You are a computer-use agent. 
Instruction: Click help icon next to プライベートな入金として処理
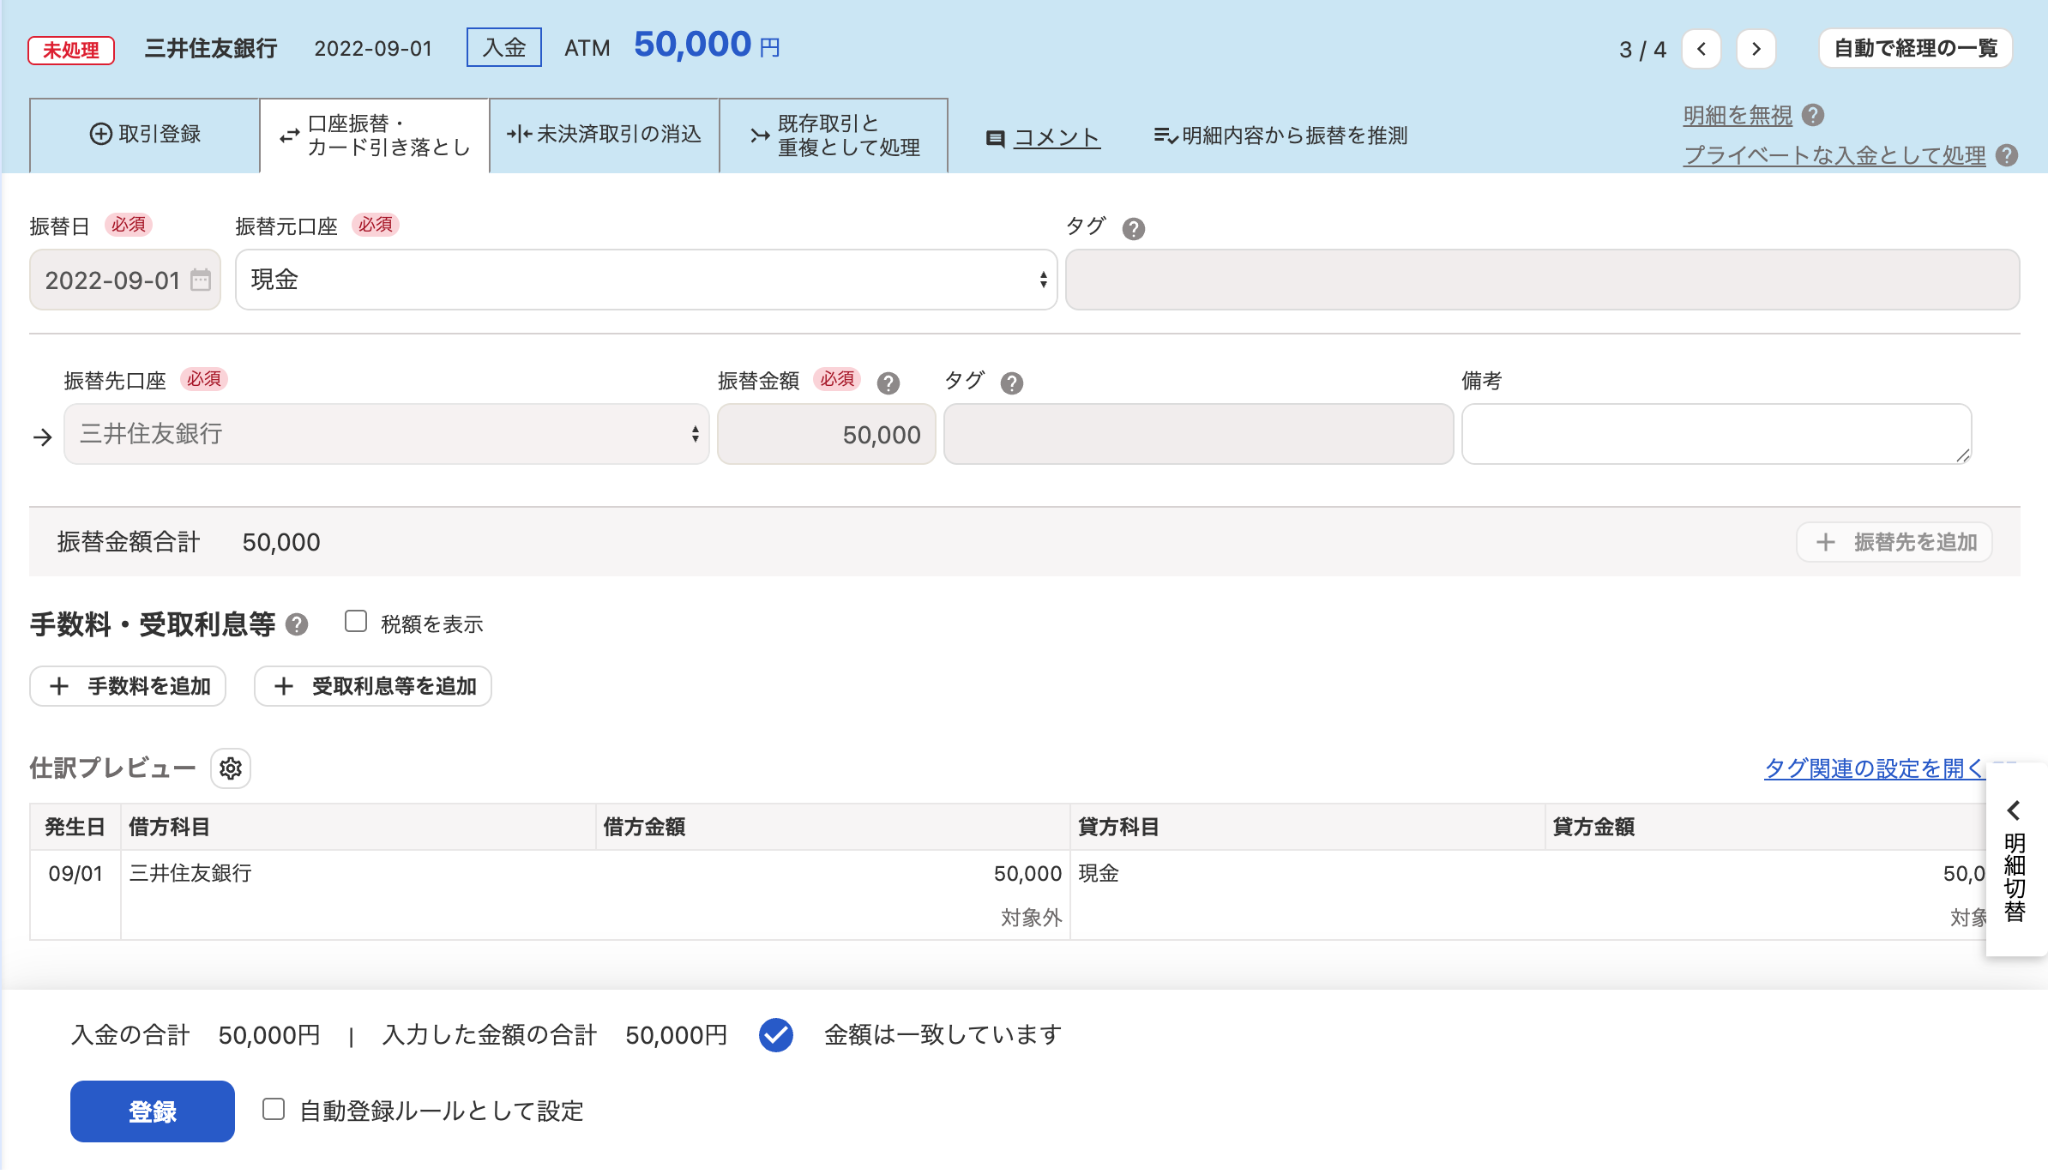click(2006, 155)
